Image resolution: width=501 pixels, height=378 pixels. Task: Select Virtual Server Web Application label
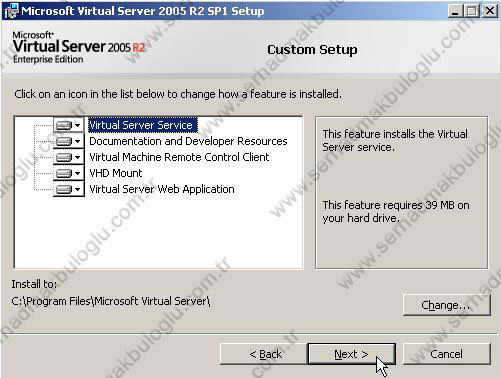(x=162, y=189)
